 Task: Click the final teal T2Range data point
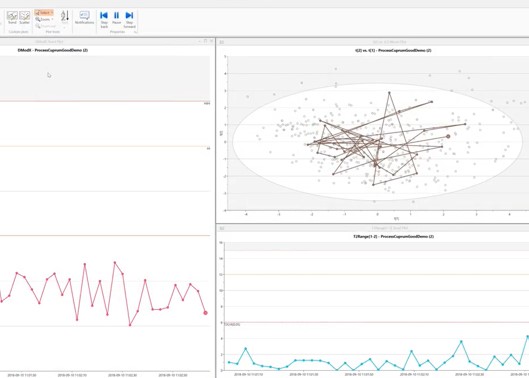[x=527, y=336]
